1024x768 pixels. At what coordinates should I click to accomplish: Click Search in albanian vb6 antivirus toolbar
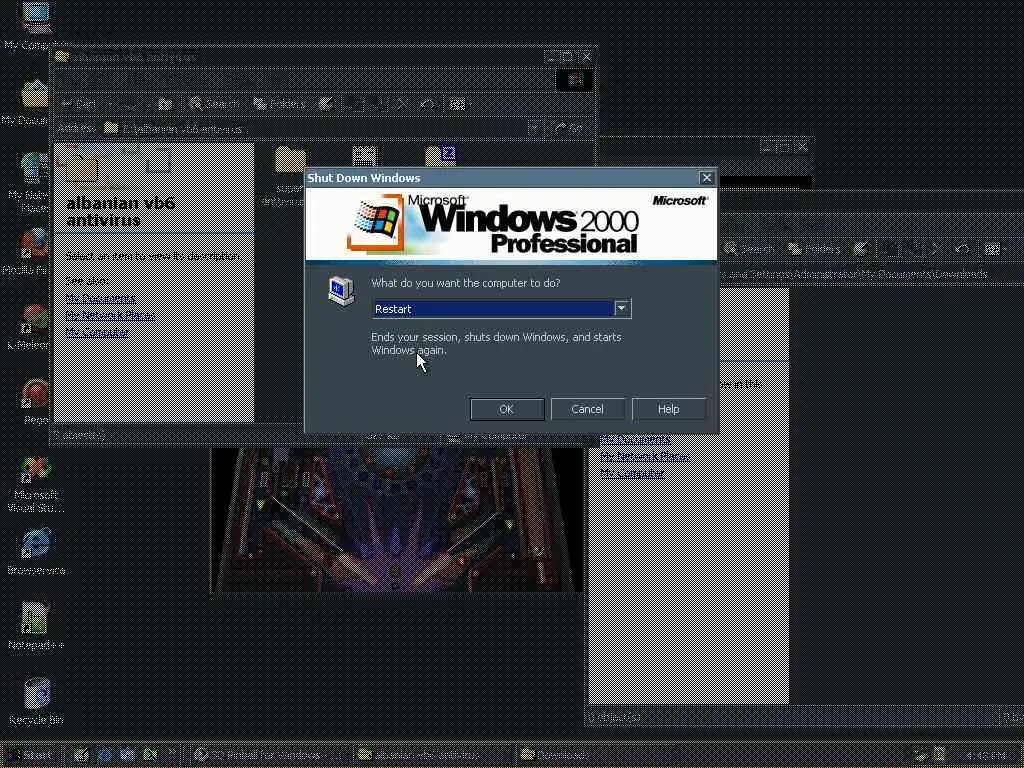coord(214,104)
